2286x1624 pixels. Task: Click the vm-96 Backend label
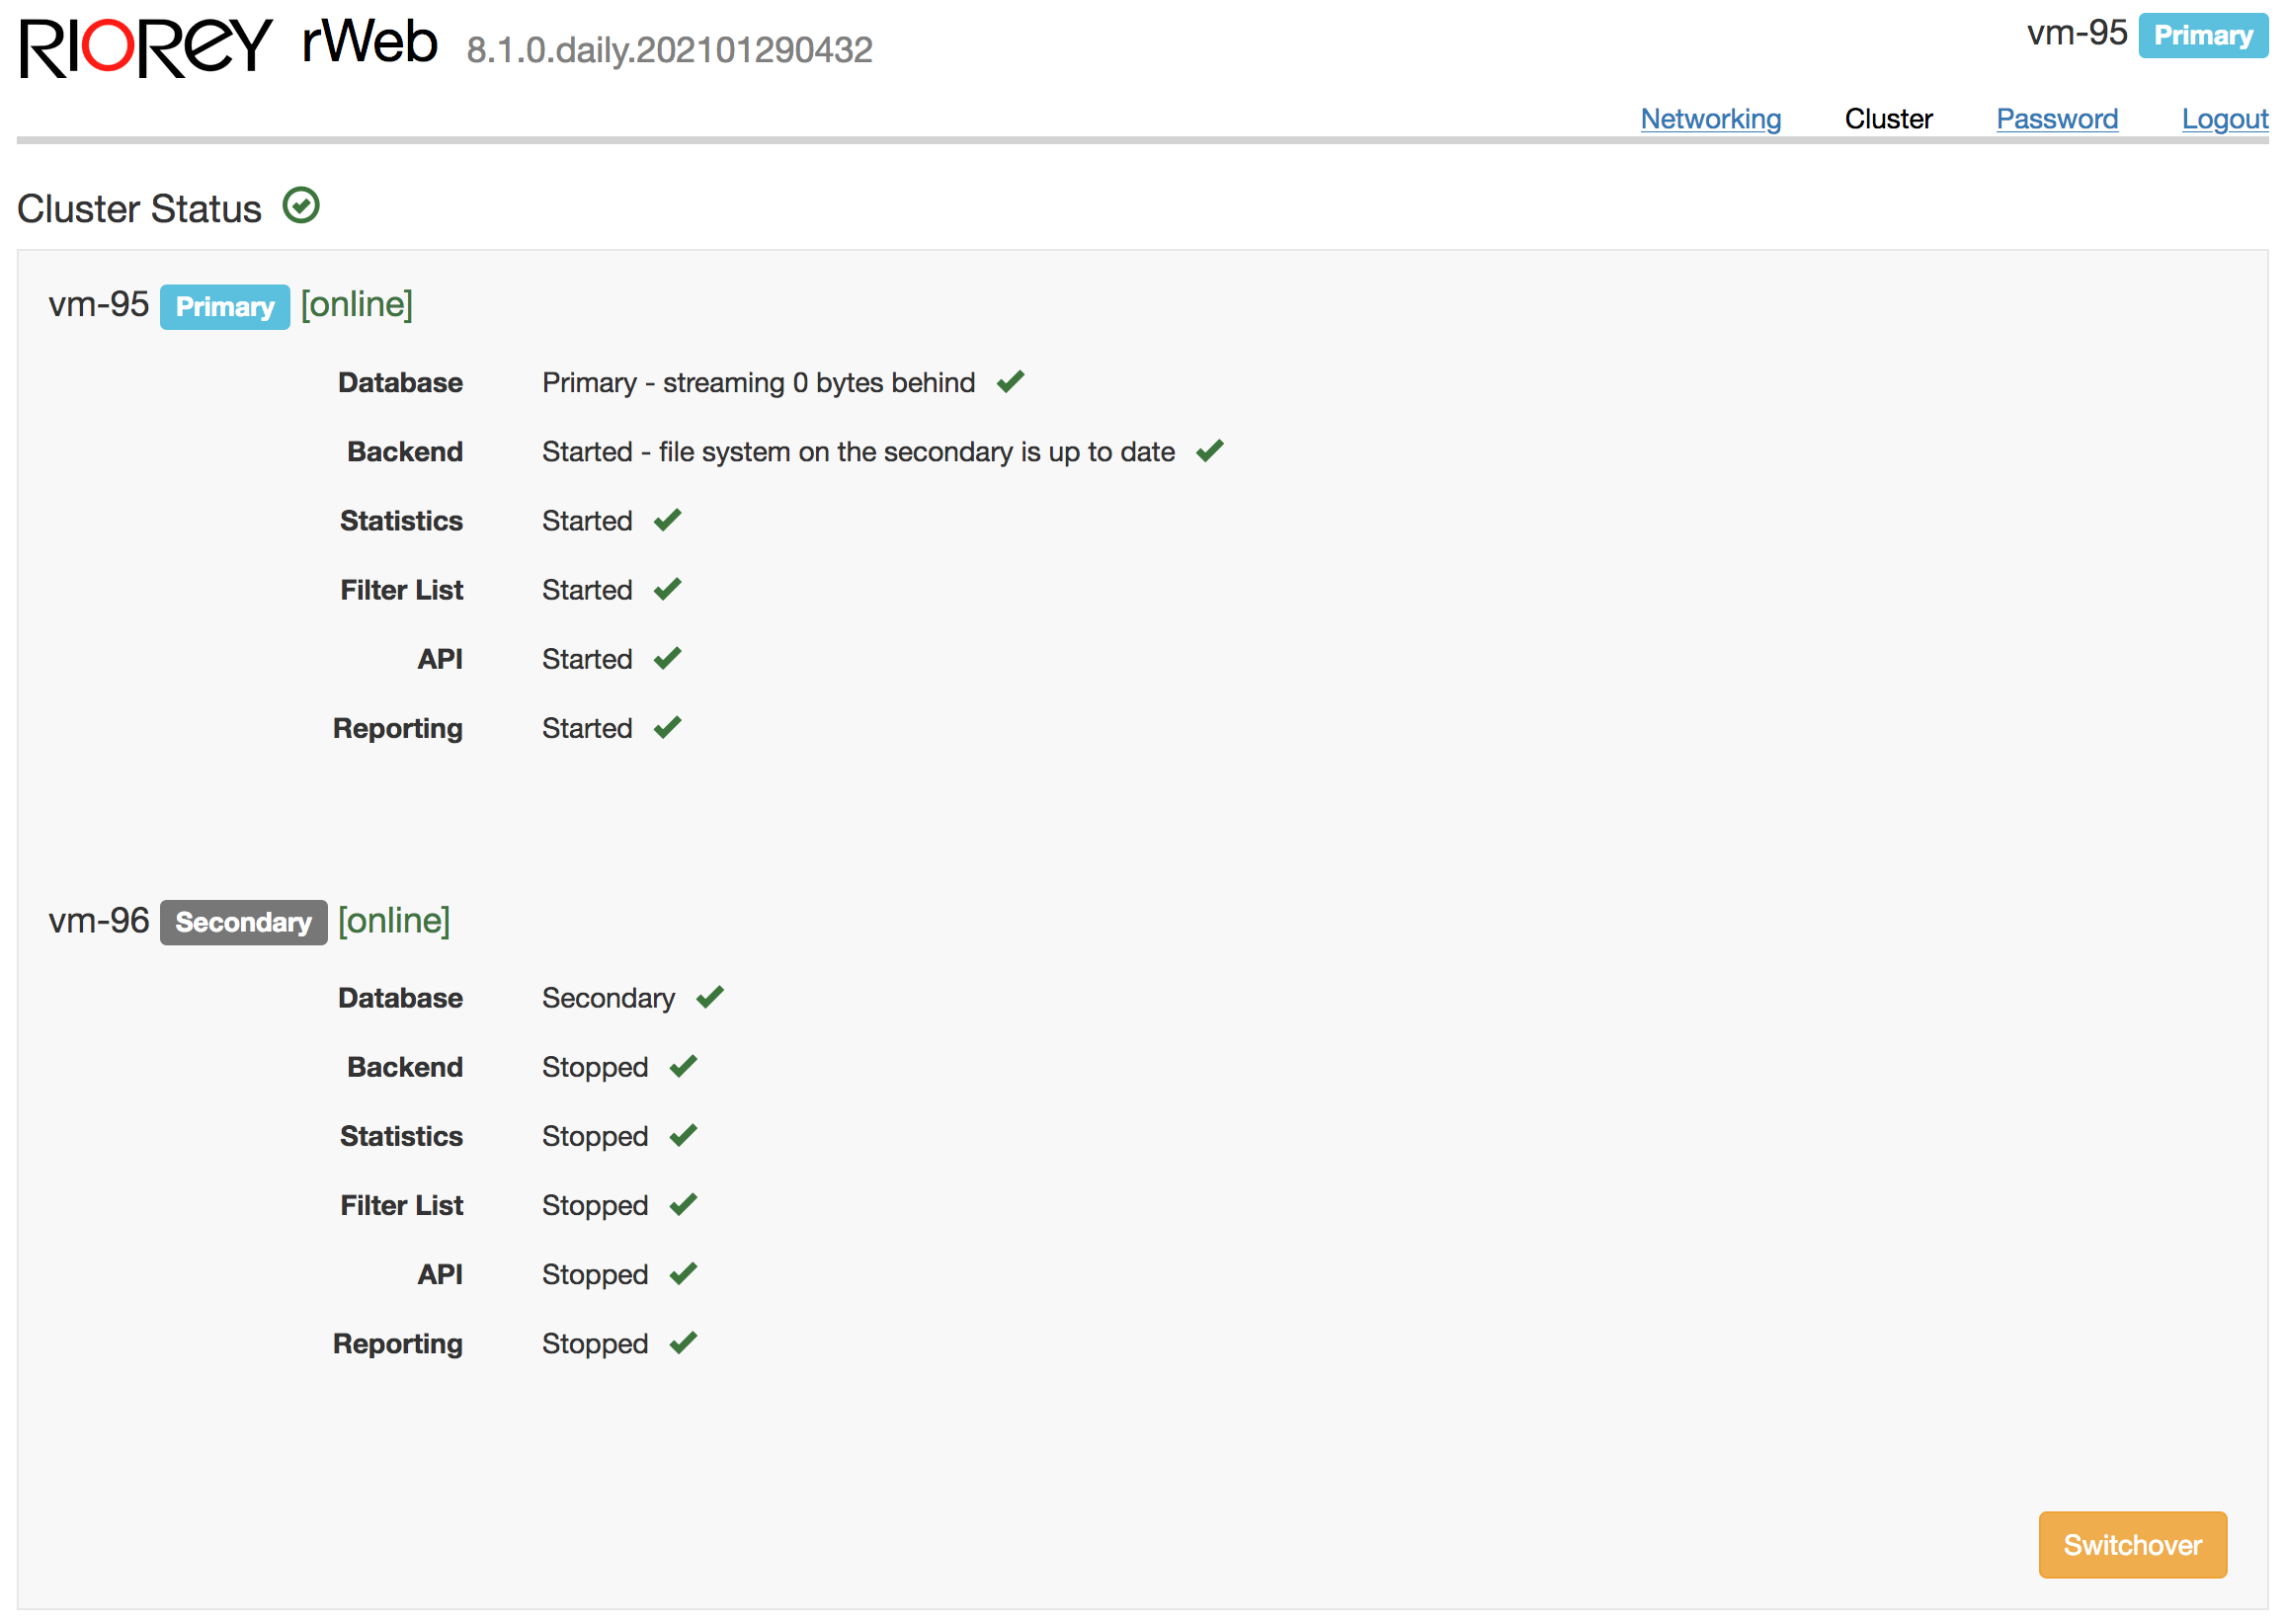pyautogui.click(x=405, y=1067)
